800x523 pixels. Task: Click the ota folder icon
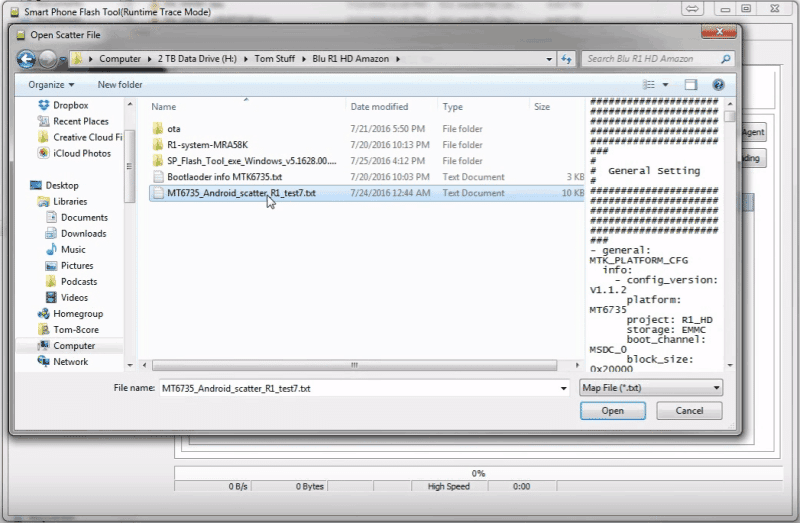158,129
